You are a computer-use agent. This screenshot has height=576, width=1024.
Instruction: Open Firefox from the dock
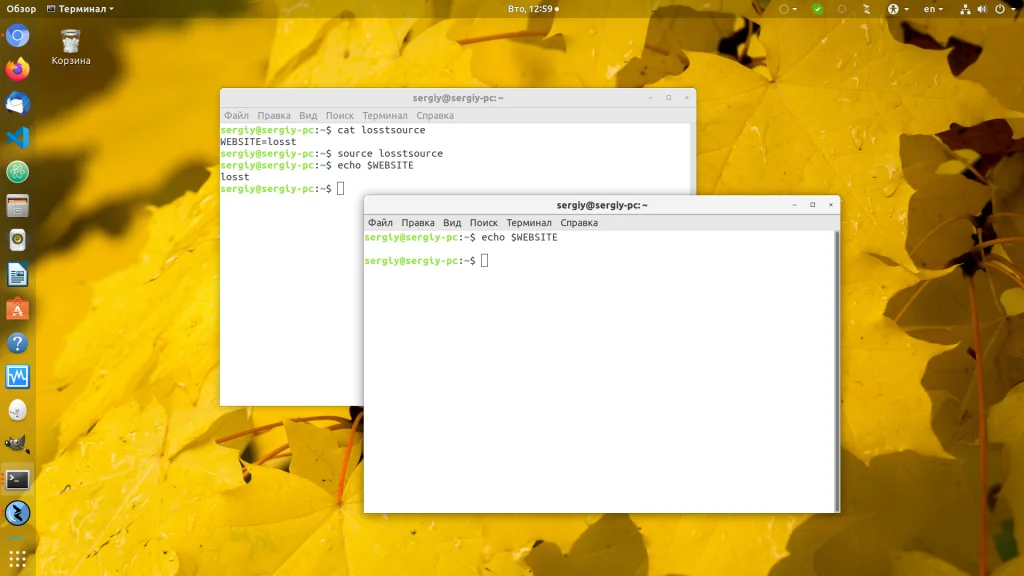point(18,70)
